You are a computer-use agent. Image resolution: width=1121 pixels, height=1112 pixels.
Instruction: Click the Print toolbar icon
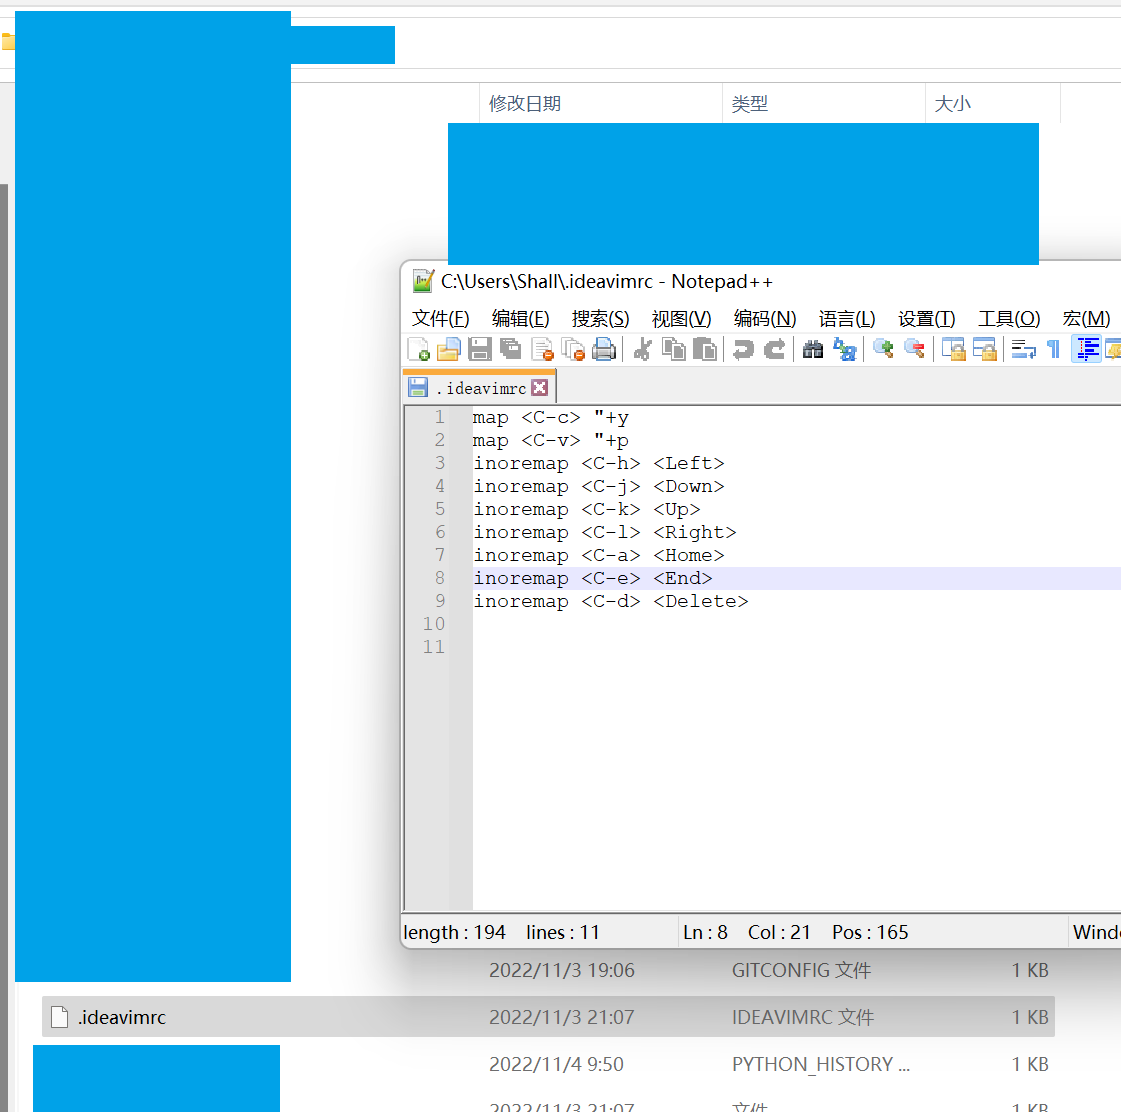(x=604, y=349)
